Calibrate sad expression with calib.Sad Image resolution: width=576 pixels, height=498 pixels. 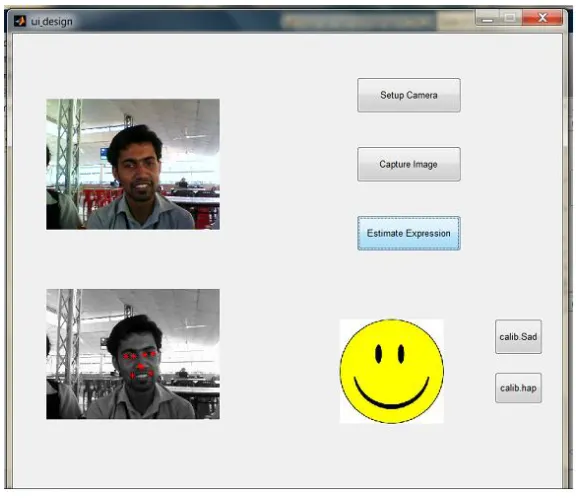pos(518,336)
